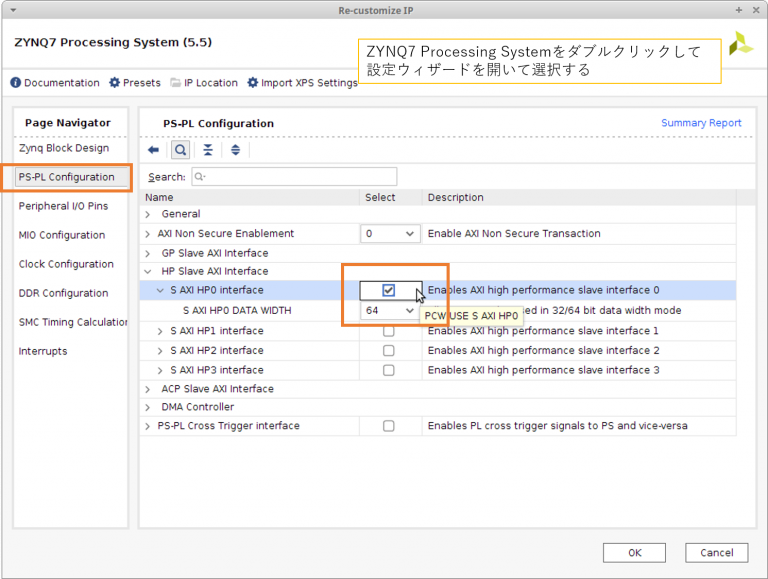Viewport: 768px width, 579px height.
Task: Open the Summary Report link
Action: coord(701,123)
